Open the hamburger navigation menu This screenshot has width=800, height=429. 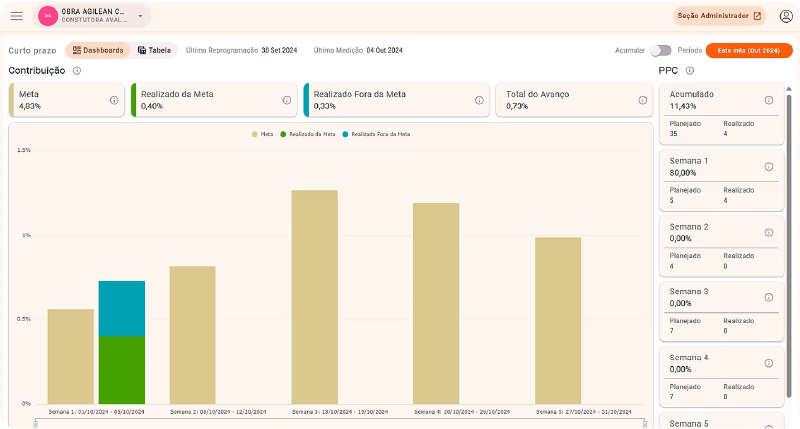(x=16, y=16)
